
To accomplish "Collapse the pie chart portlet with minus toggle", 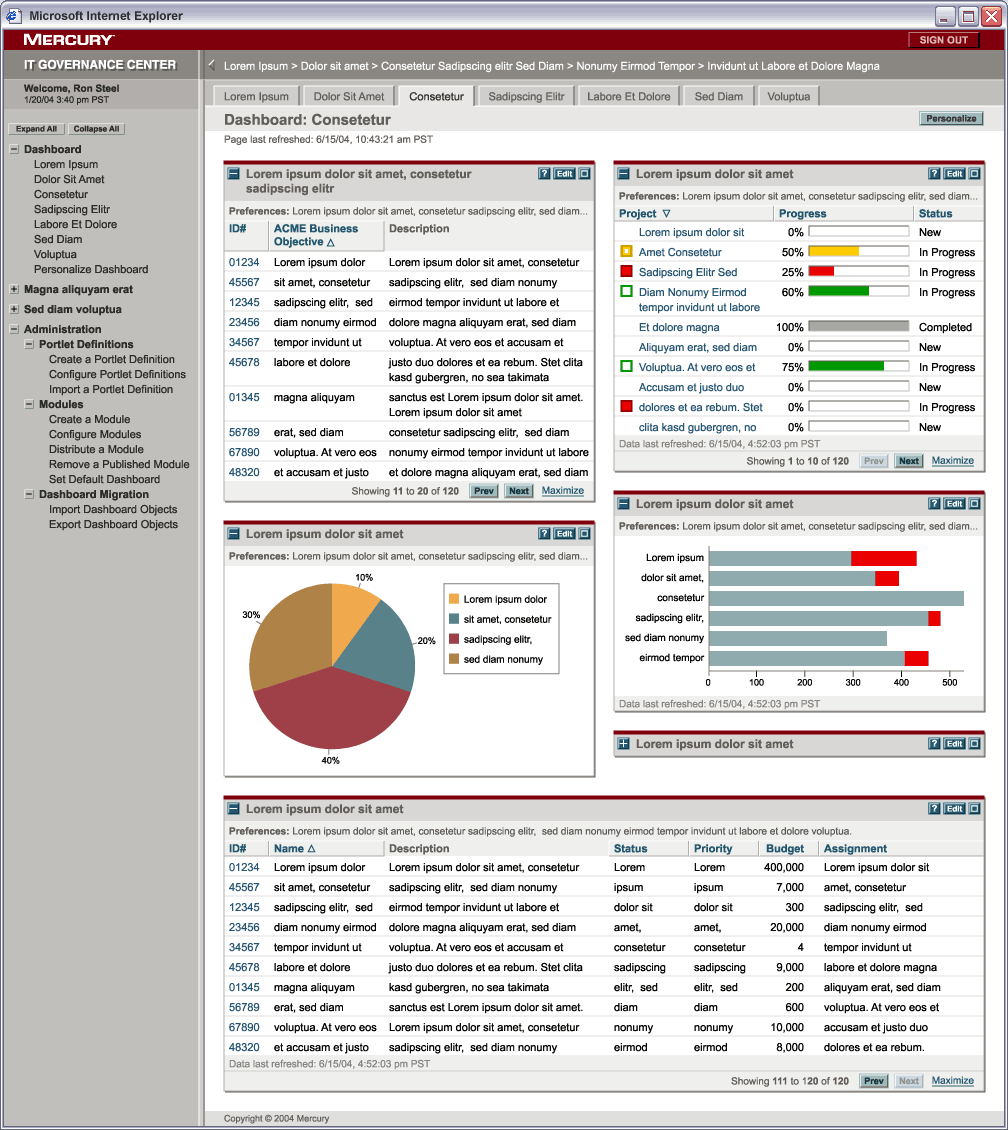I will [x=233, y=534].
